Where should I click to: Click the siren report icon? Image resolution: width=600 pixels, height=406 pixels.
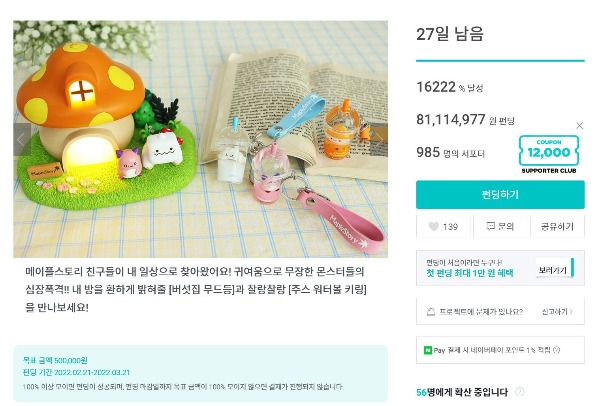431,311
